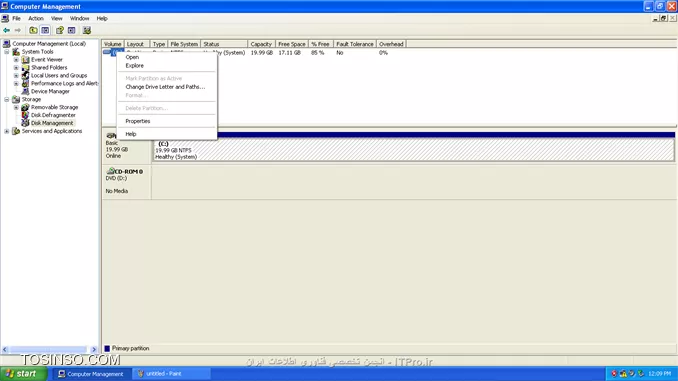This screenshot has width=678, height=381.
Task: Choose Explore from the context menu
Action: (167, 66)
